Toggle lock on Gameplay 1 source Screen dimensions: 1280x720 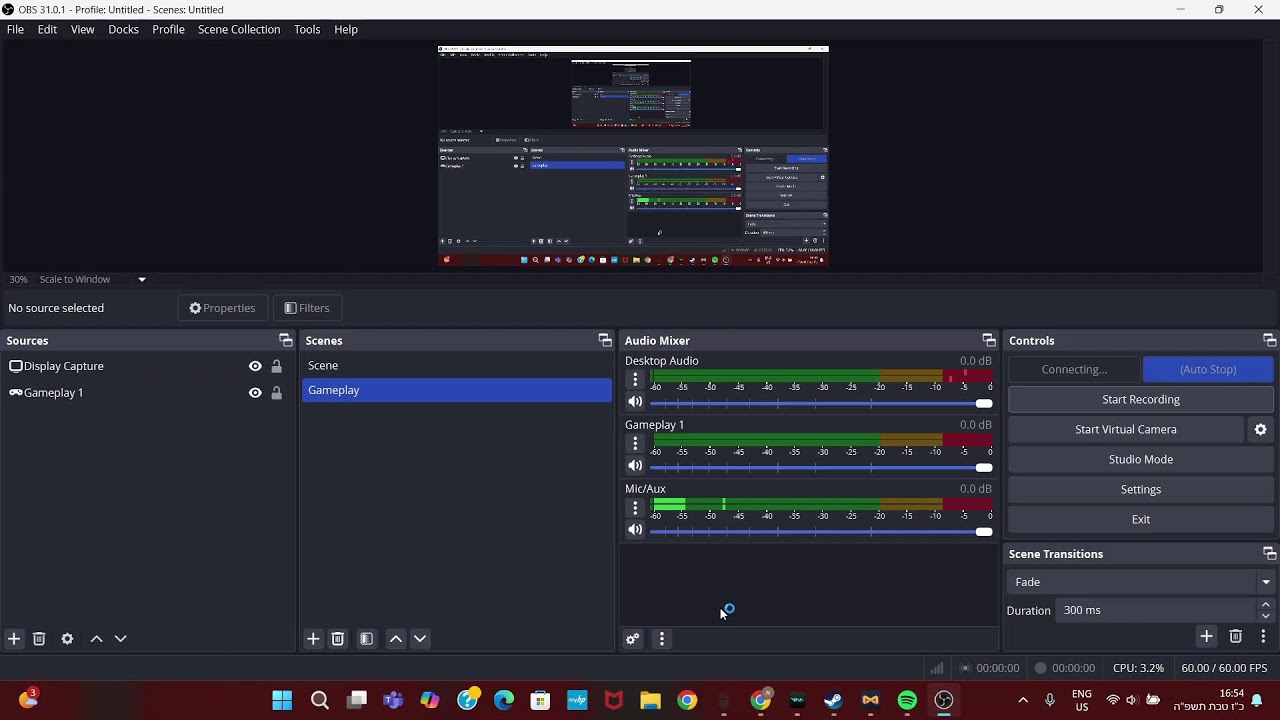[277, 393]
